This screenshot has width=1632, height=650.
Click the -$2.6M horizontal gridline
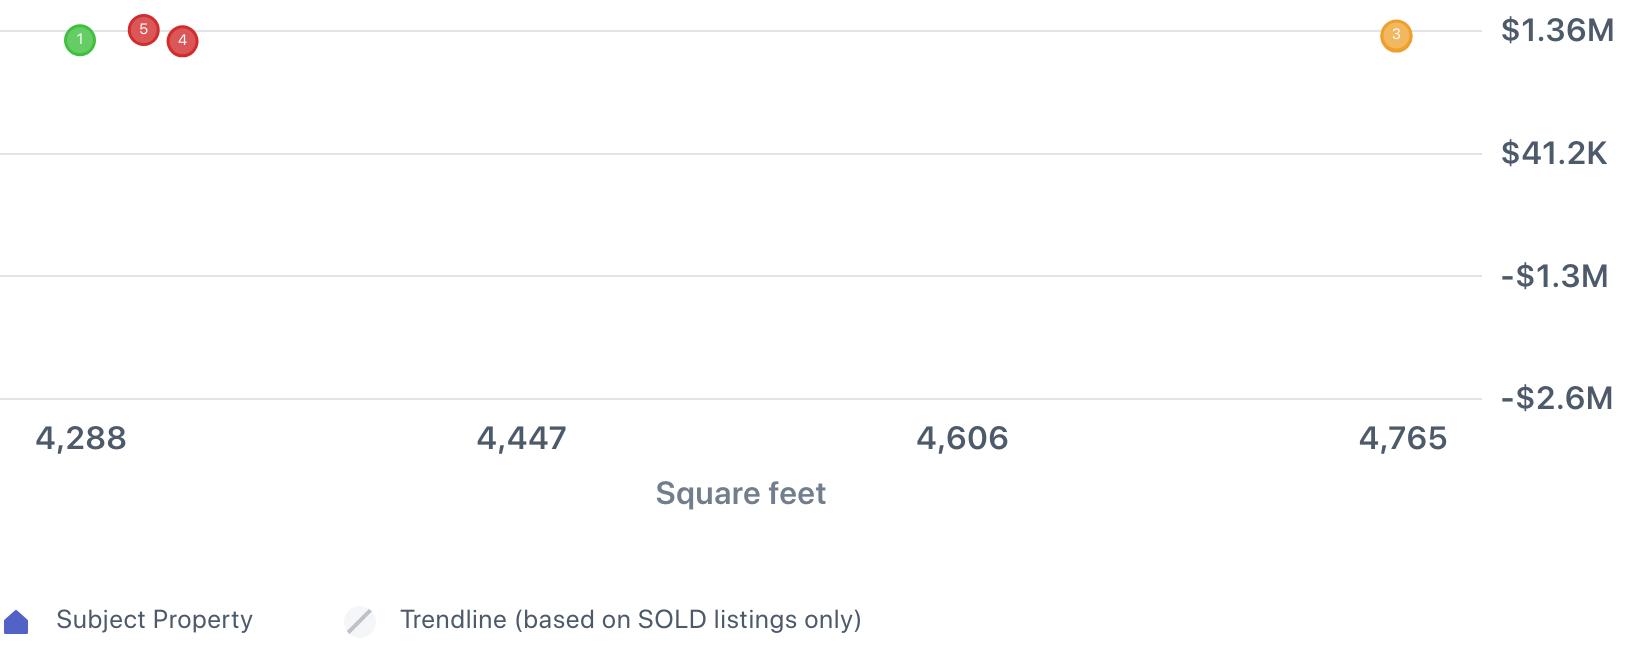[740, 399]
